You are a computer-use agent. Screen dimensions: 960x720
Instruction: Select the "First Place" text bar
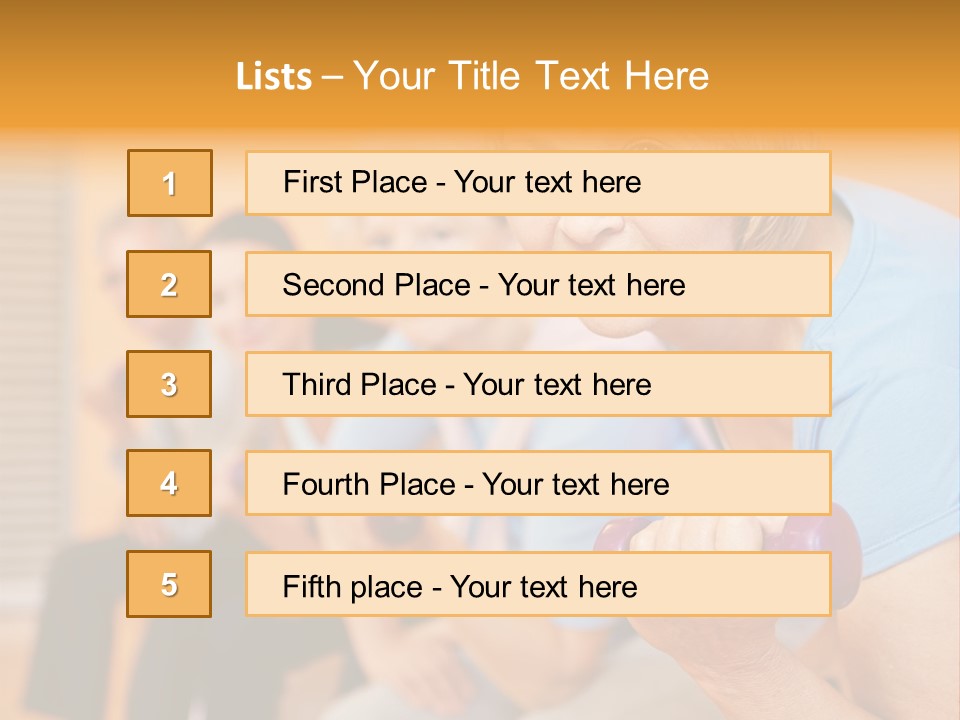tap(538, 183)
